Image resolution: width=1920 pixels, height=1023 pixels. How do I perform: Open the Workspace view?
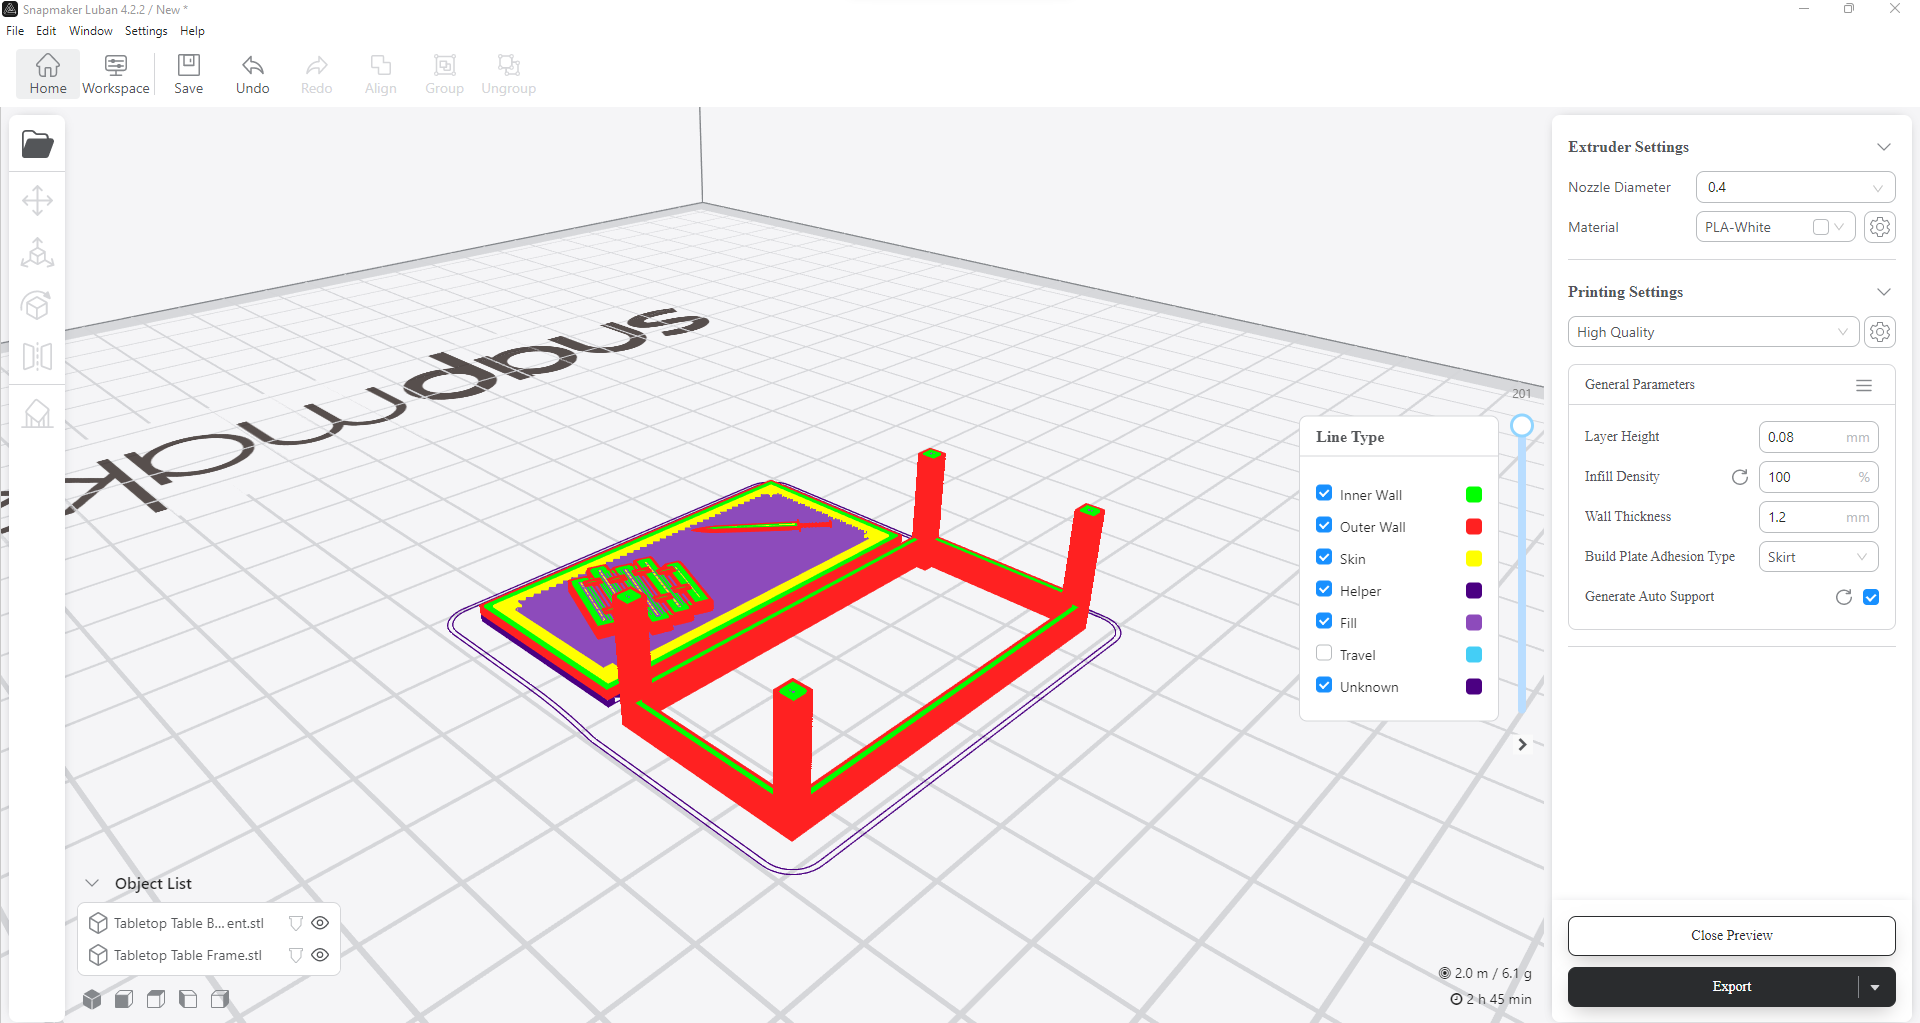click(x=116, y=74)
